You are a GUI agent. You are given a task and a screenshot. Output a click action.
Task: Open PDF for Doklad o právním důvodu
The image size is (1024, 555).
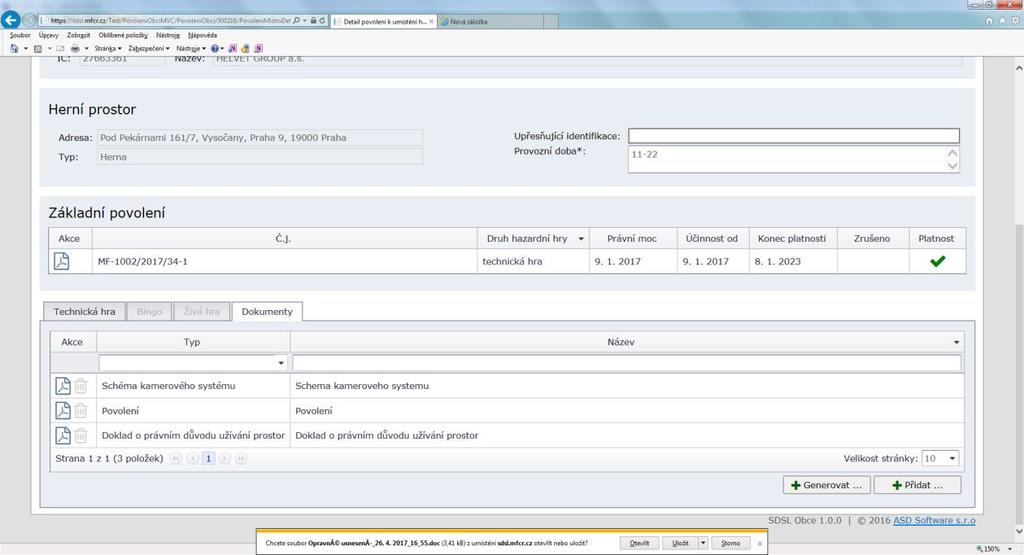[x=63, y=435]
